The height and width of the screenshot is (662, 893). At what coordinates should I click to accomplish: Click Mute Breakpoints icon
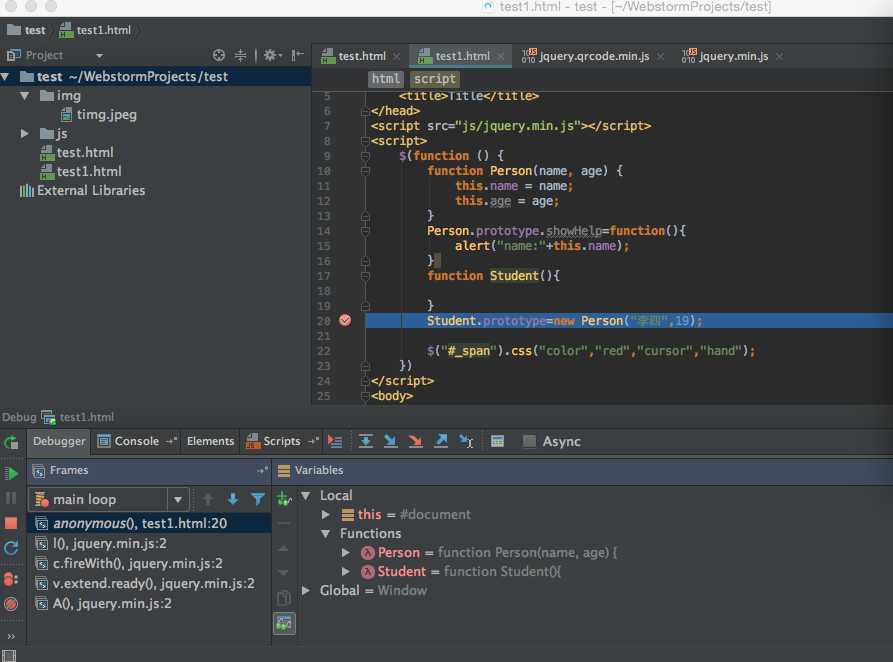click(11, 604)
